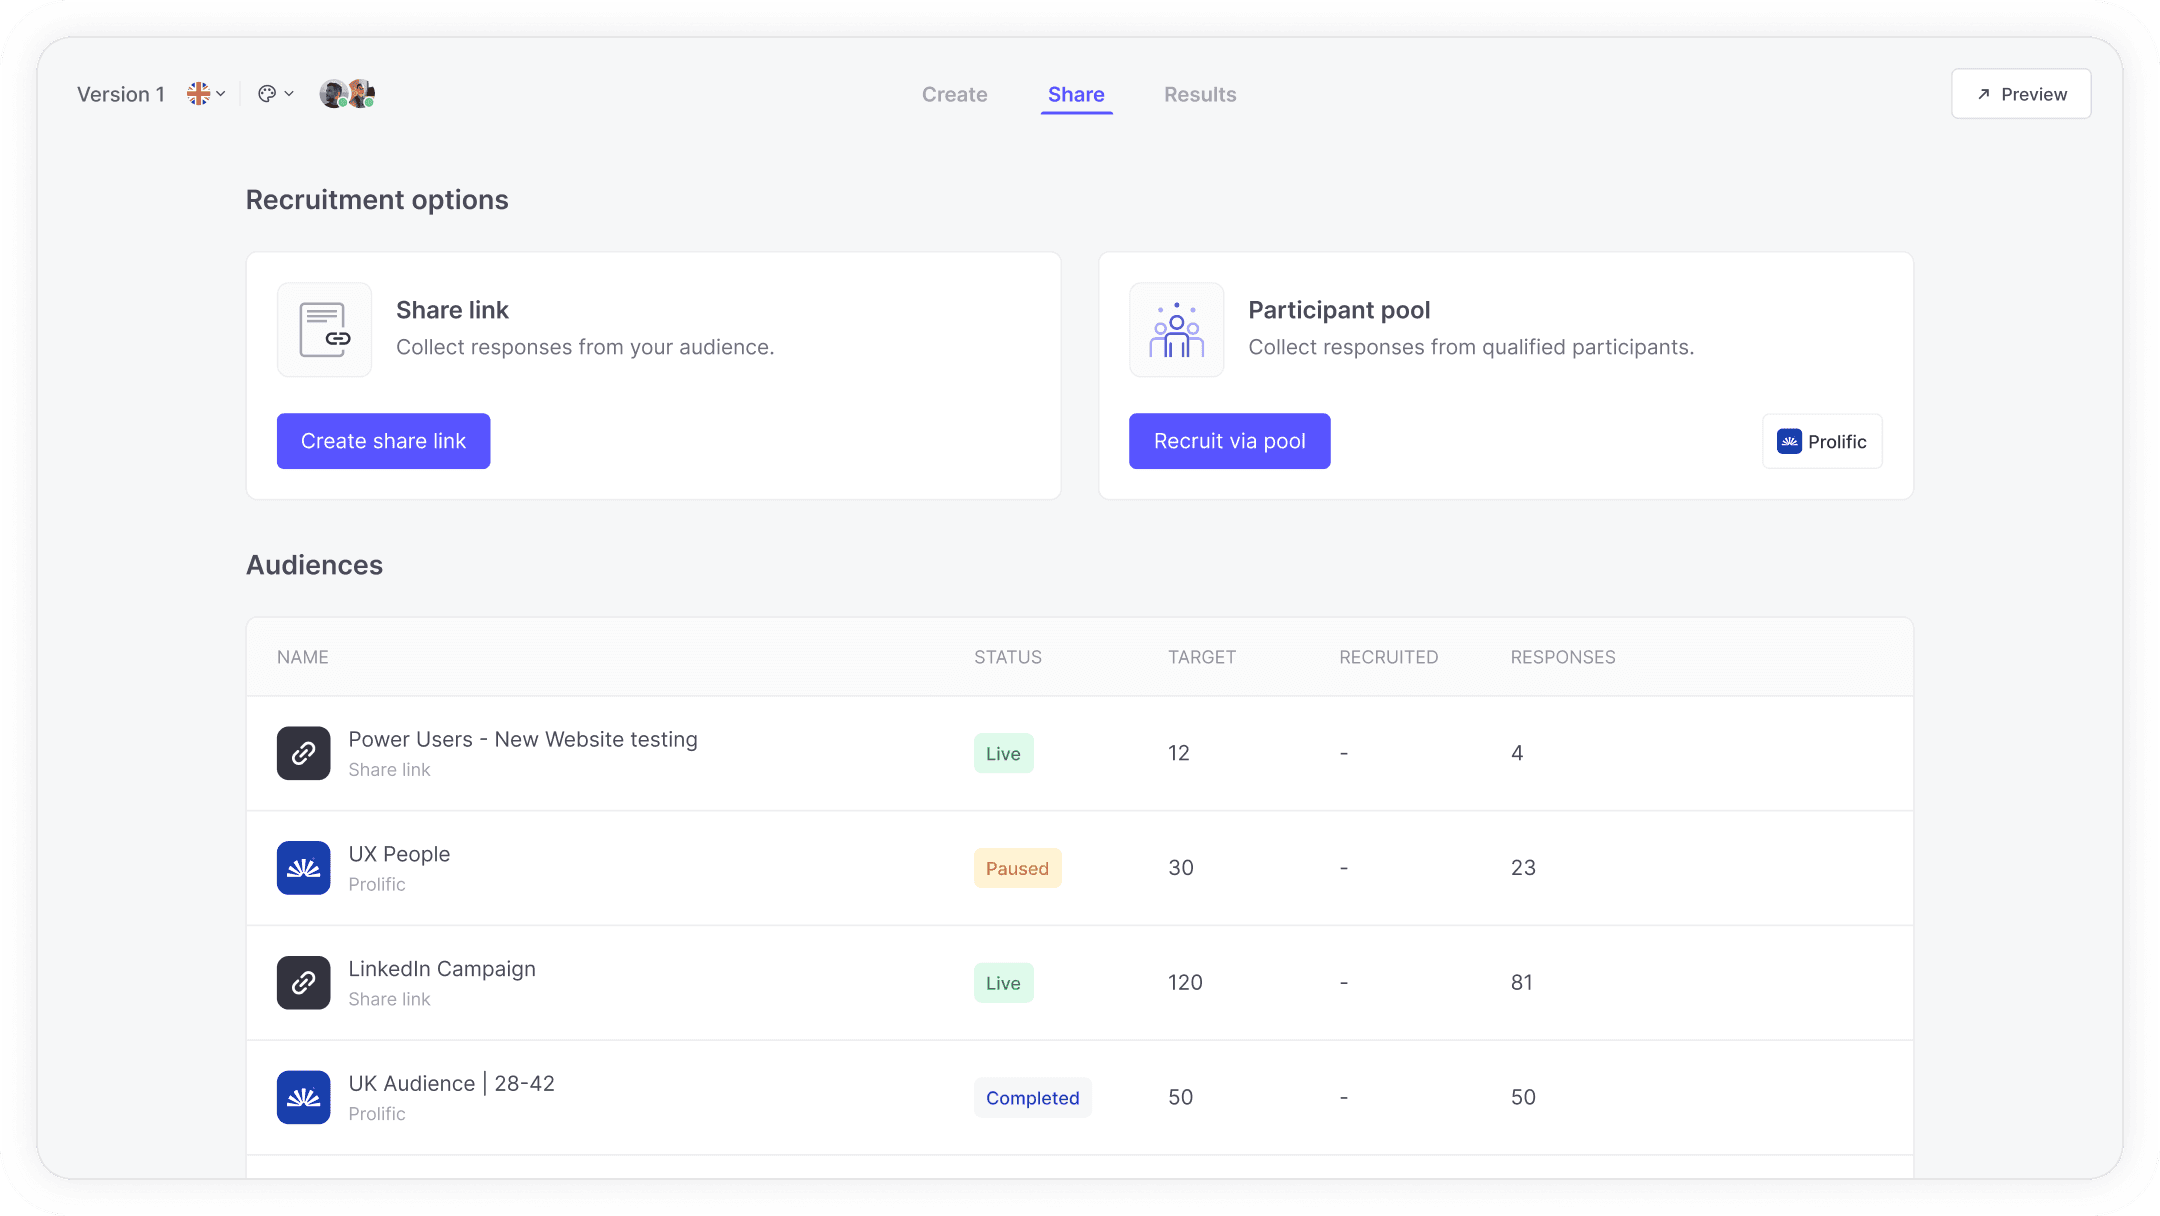Open the language flag dropdown
Viewport: 2160px width, 1216px height.
click(x=206, y=94)
